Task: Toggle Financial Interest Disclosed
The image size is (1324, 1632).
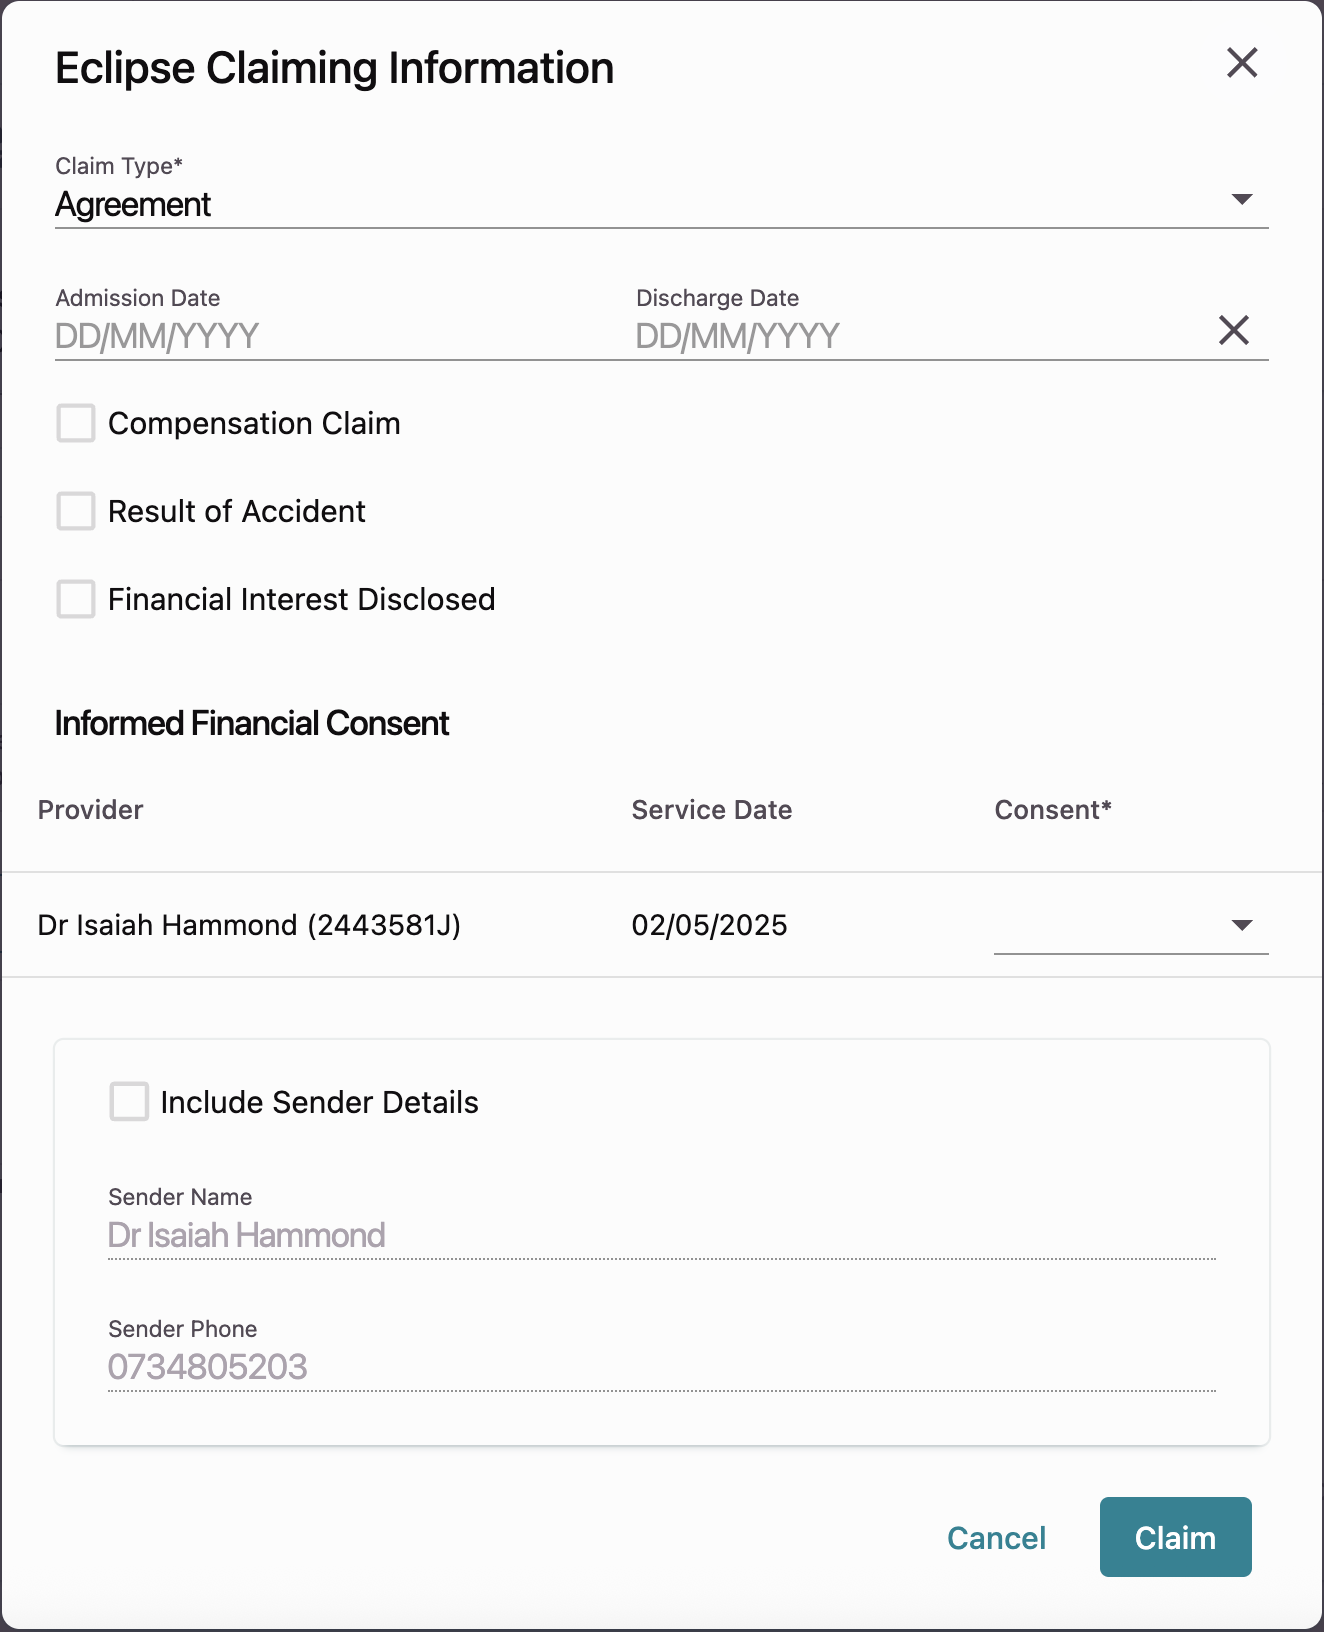Action: 75,600
